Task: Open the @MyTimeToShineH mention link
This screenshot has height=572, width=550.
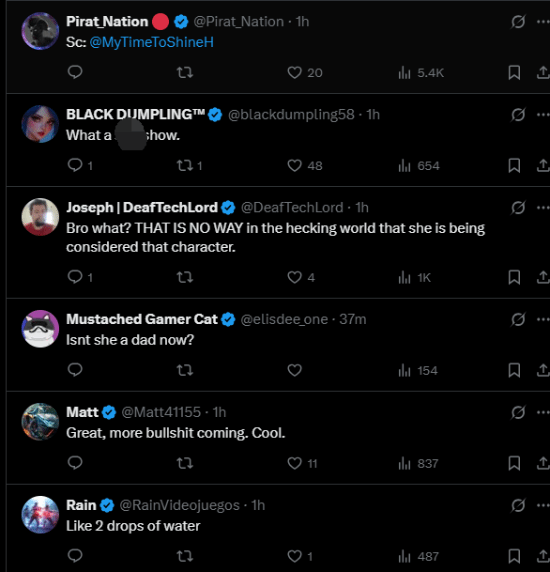Action: pos(151,42)
